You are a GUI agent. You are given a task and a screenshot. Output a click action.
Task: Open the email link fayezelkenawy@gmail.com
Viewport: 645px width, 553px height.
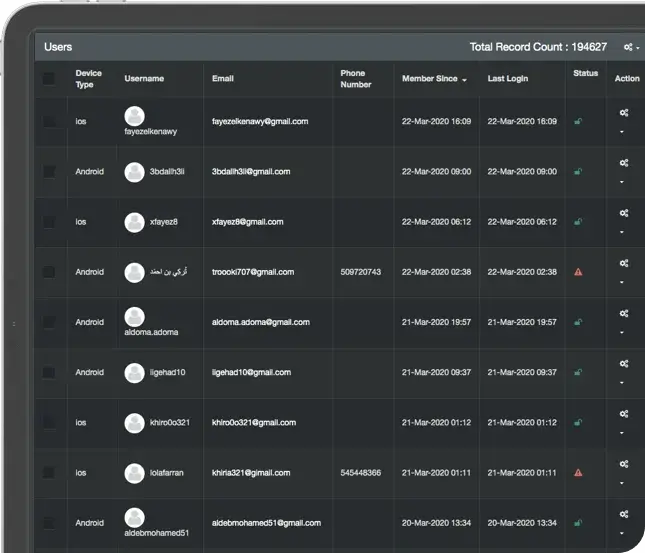(x=260, y=121)
